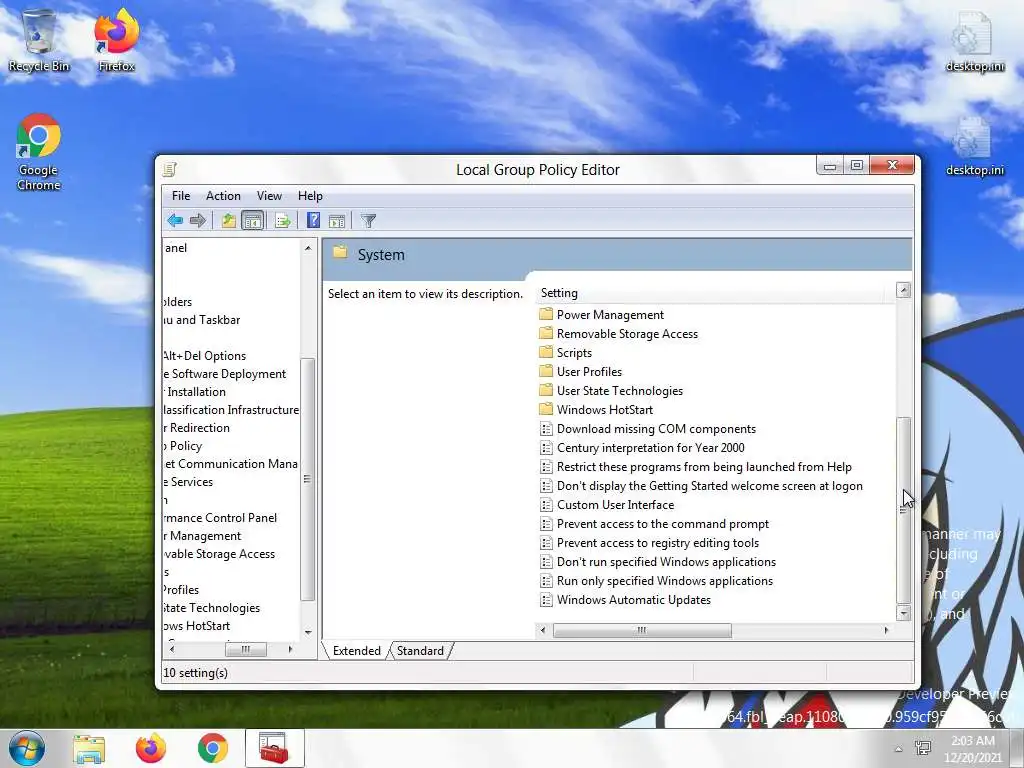This screenshot has height=768, width=1024.
Task: Open the View menu
Action: (269, 196)
